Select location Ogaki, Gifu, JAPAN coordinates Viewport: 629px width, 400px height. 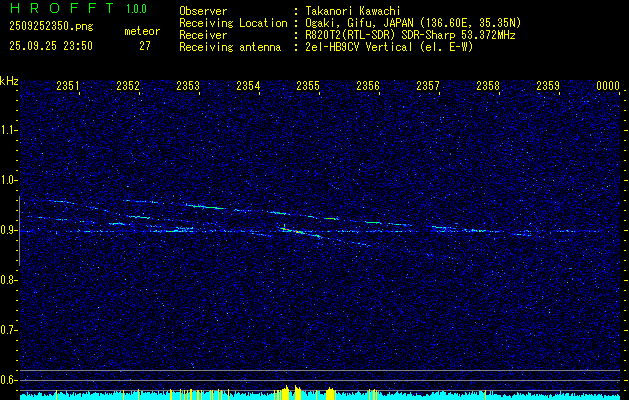coord(413,23)
